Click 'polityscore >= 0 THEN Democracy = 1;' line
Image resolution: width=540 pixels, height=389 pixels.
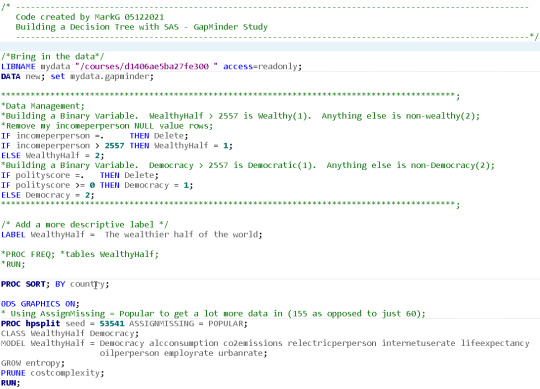104,185
